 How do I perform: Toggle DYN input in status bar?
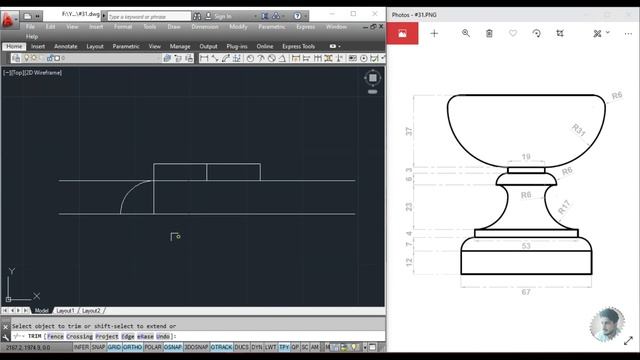tap(257, 347)
